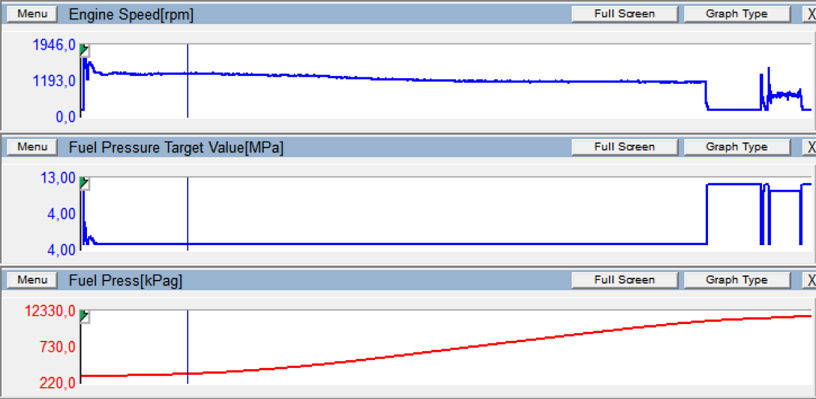Show Fuel Press graph in Full Screen

[624, 280]
